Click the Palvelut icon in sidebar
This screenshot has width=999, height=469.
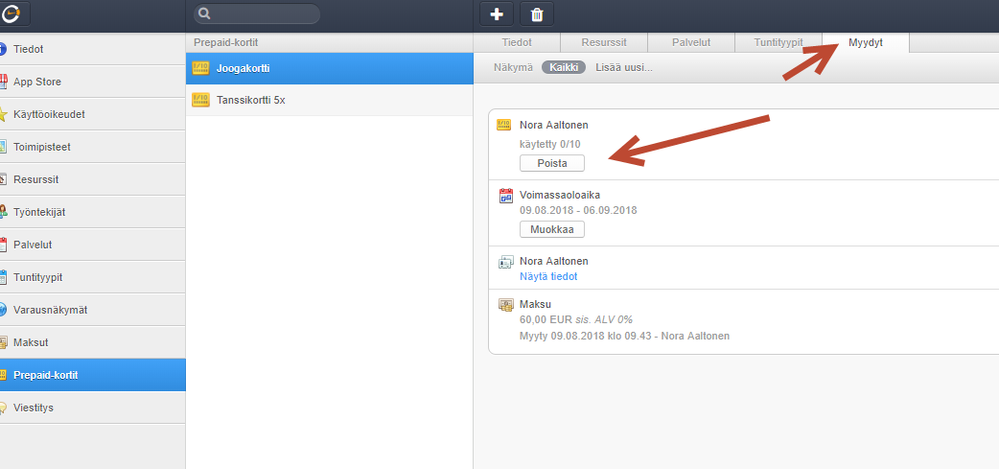point(3,245)
